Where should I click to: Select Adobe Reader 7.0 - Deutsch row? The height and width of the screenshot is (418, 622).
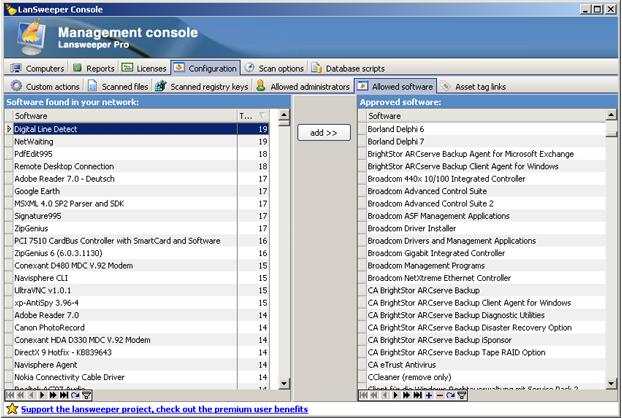(x=140, y=179)
